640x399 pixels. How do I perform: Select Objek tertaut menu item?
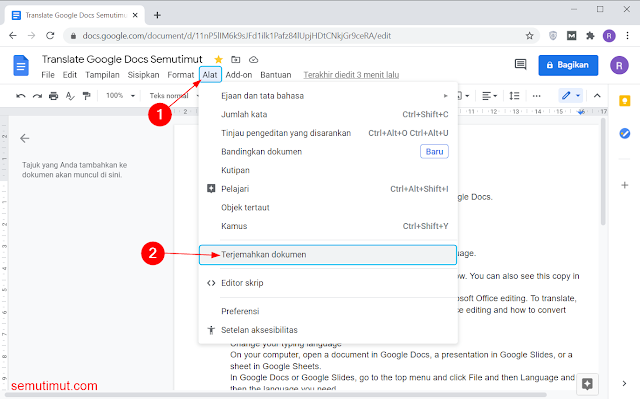point(328,207)
